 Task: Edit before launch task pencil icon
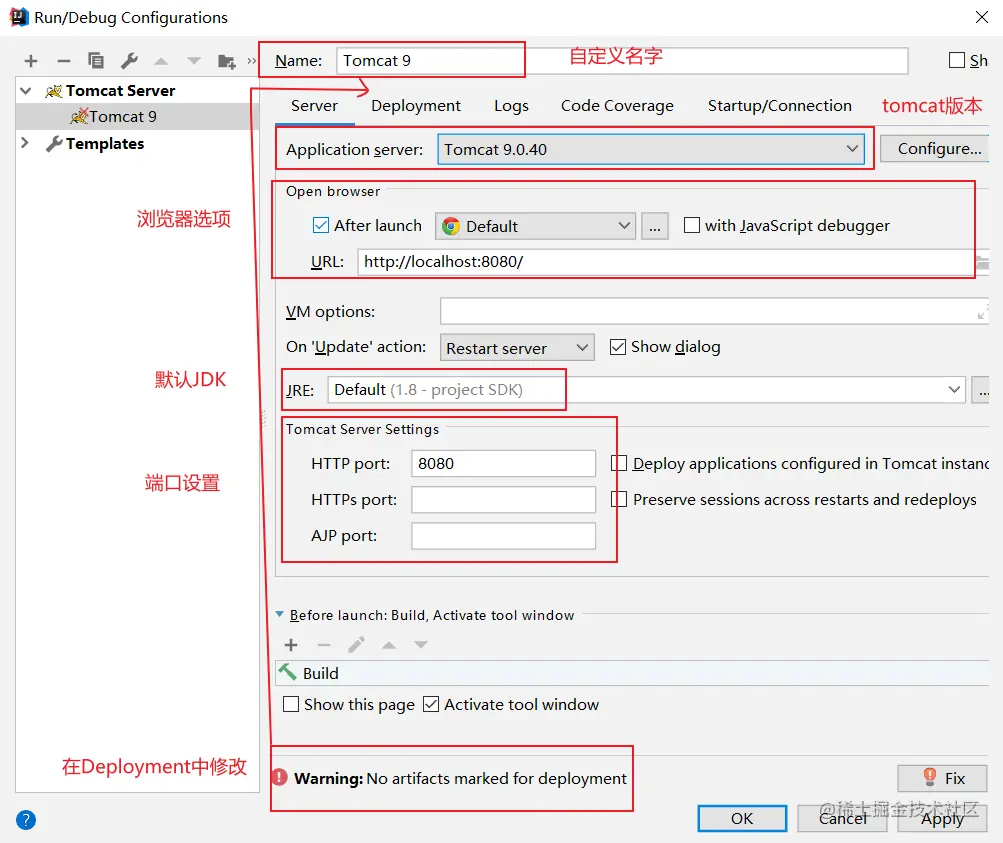click(x=356, y=644)
